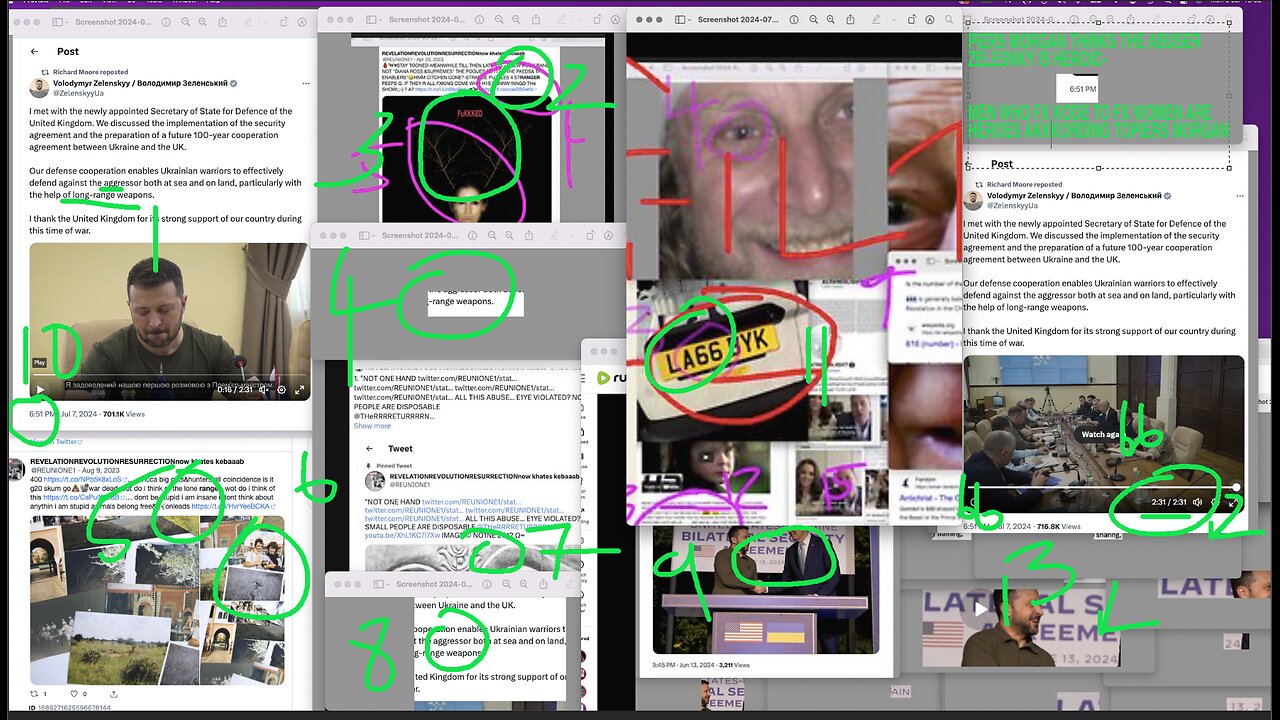Click the @ZelenskyyUa handle in left post
This screenshot has height=720, width=1280.
pyautogui.click(x=78, y=94)
